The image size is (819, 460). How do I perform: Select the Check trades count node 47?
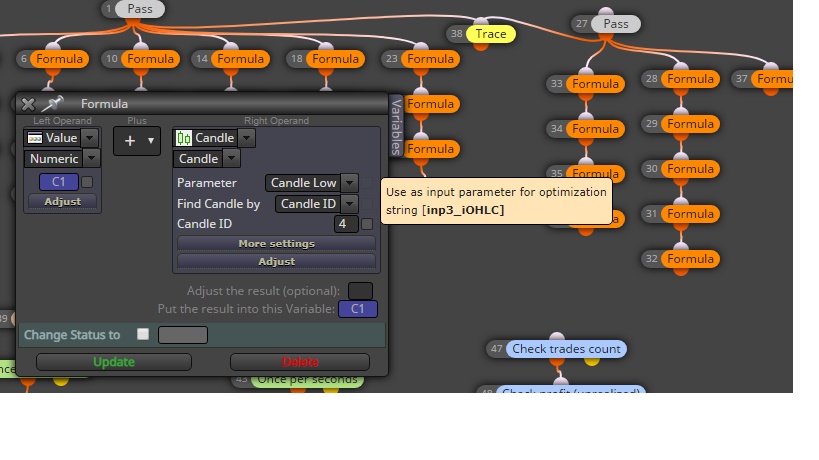coord(566,349)
